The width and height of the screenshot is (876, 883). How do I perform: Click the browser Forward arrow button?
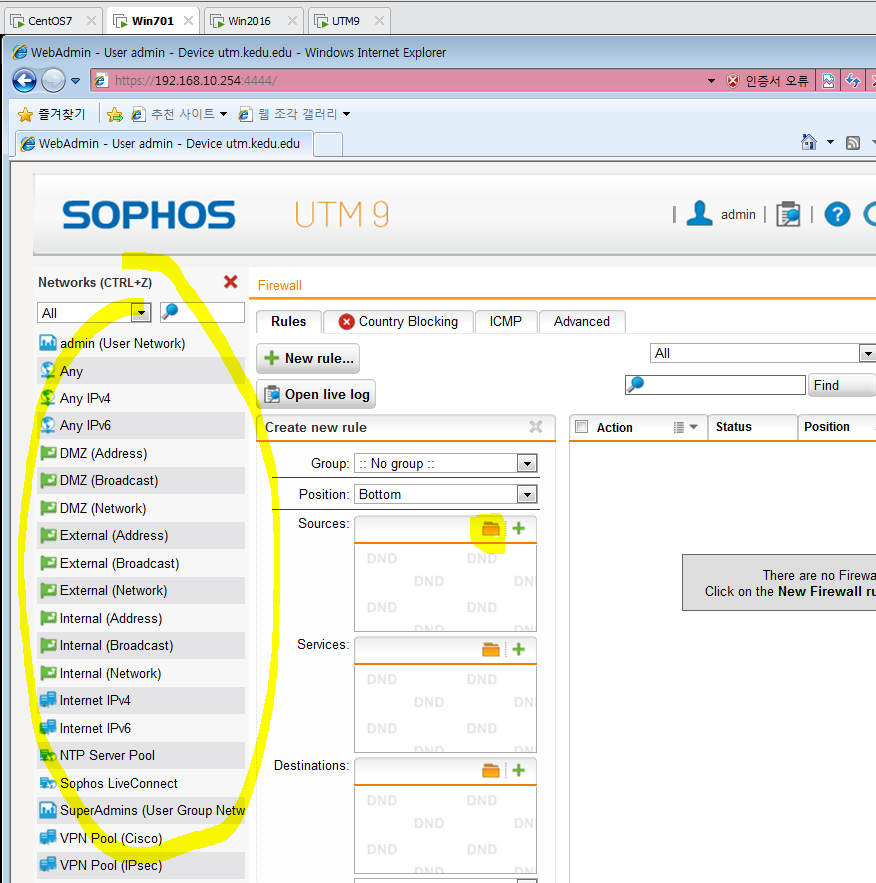53,81
